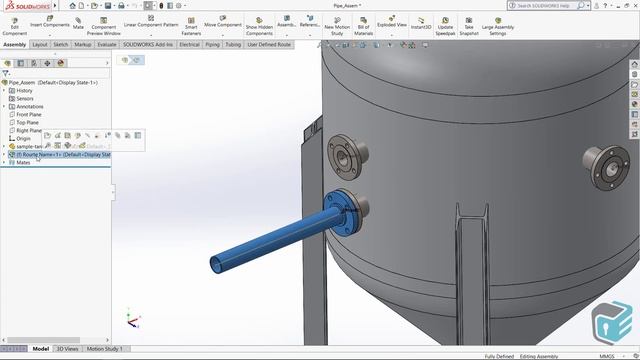Click Show Hidden Components
The height and width of the screenshot is (360, 640).
point(259,27)
